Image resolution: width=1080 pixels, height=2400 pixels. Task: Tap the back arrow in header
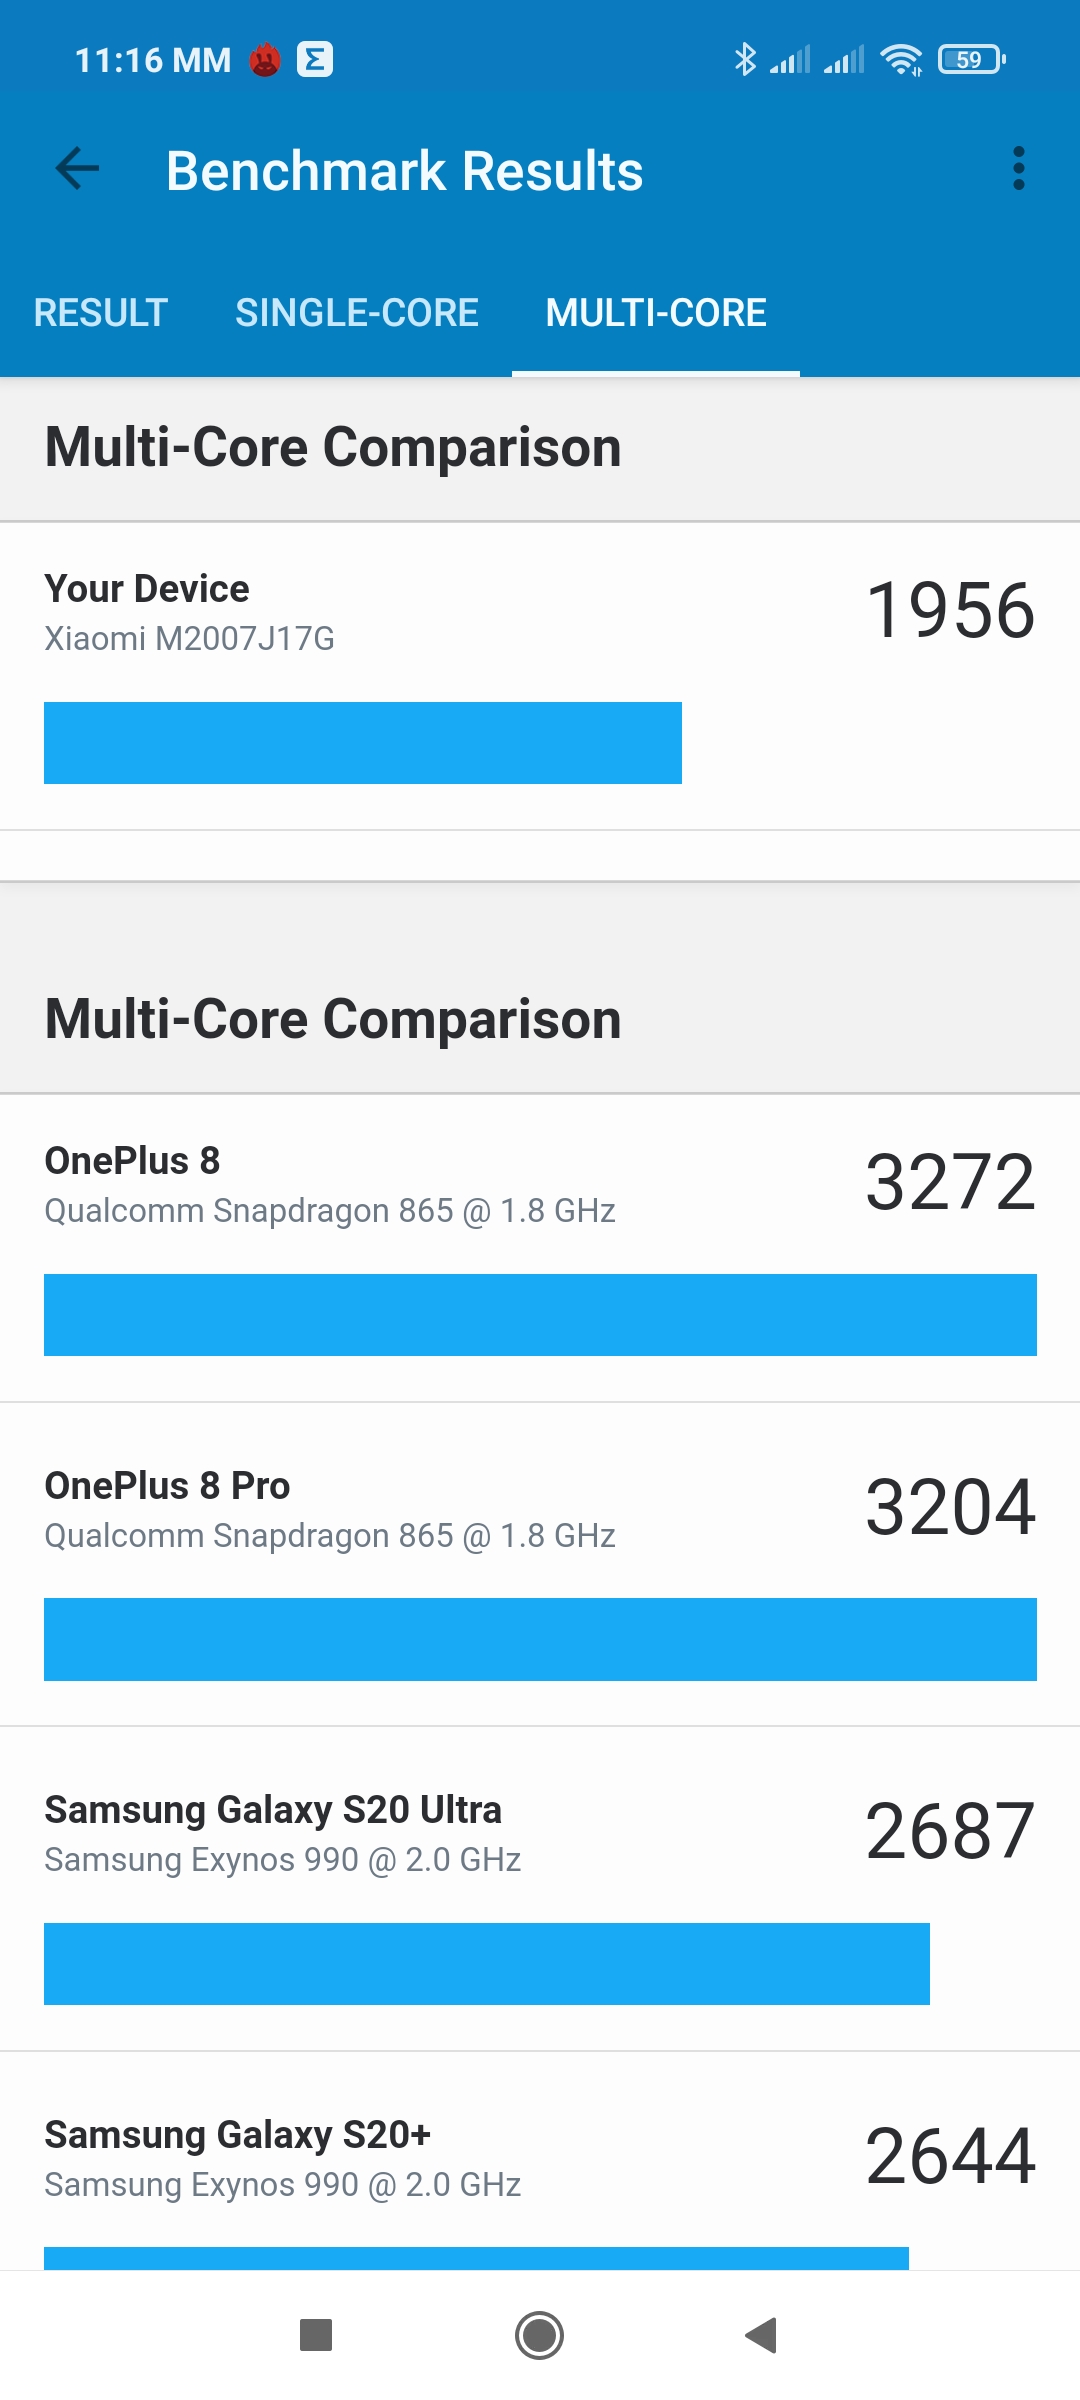pos(77,169)
